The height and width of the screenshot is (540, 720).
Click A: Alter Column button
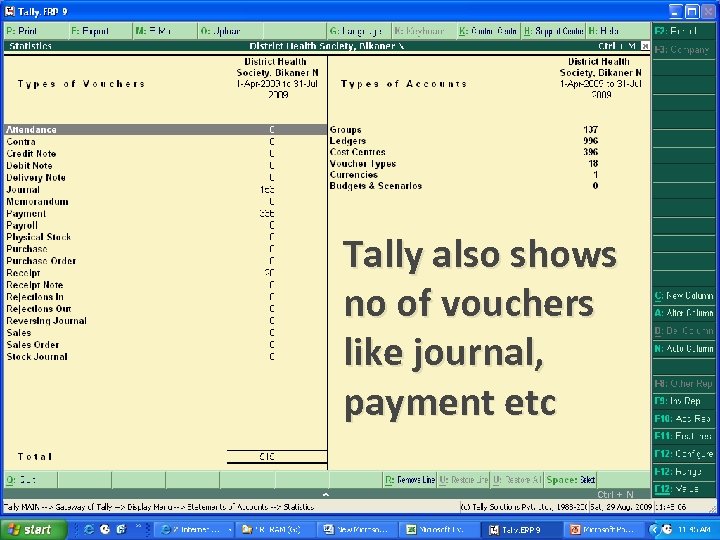(684, 313)
